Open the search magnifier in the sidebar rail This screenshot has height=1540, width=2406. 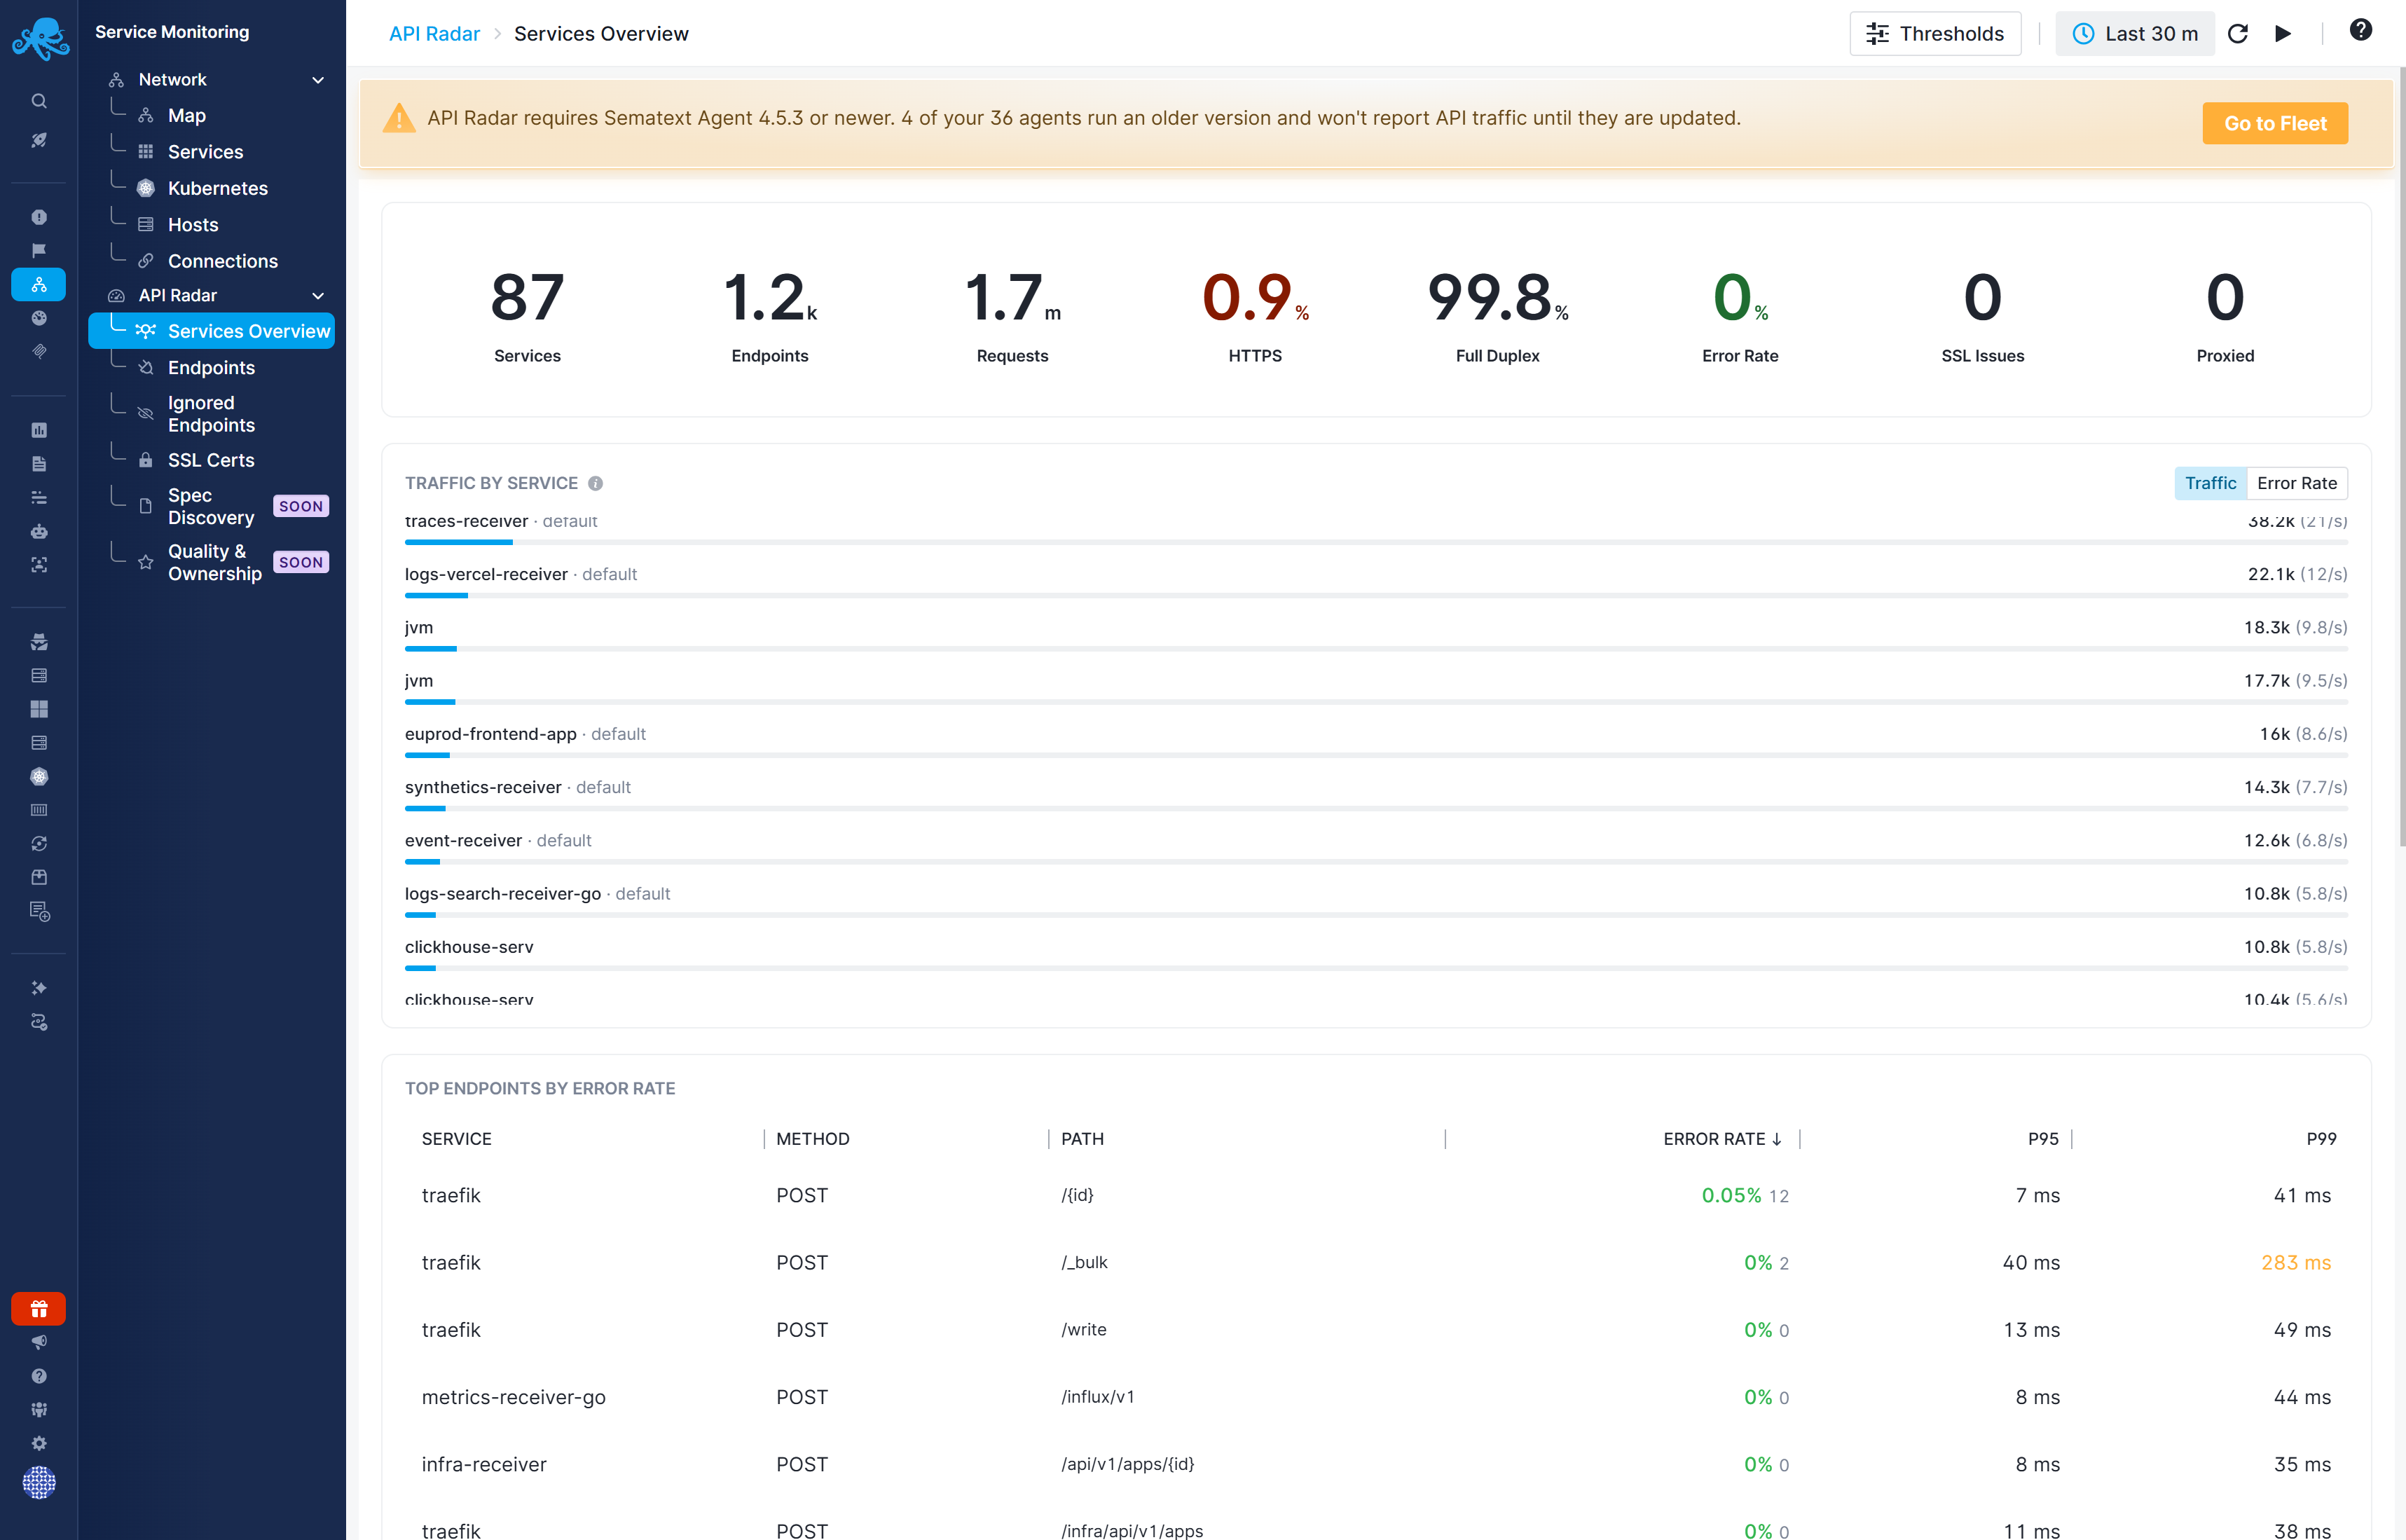[x=39, y=101]
